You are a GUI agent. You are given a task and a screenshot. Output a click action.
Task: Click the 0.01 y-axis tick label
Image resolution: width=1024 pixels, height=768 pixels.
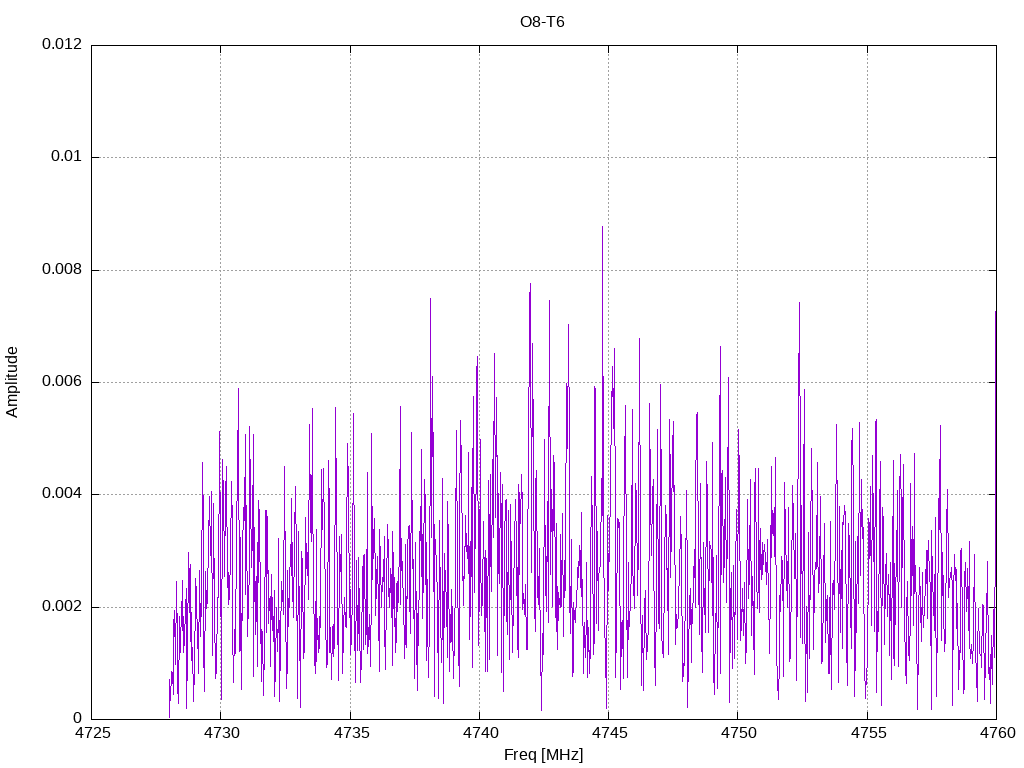[67, 157]
